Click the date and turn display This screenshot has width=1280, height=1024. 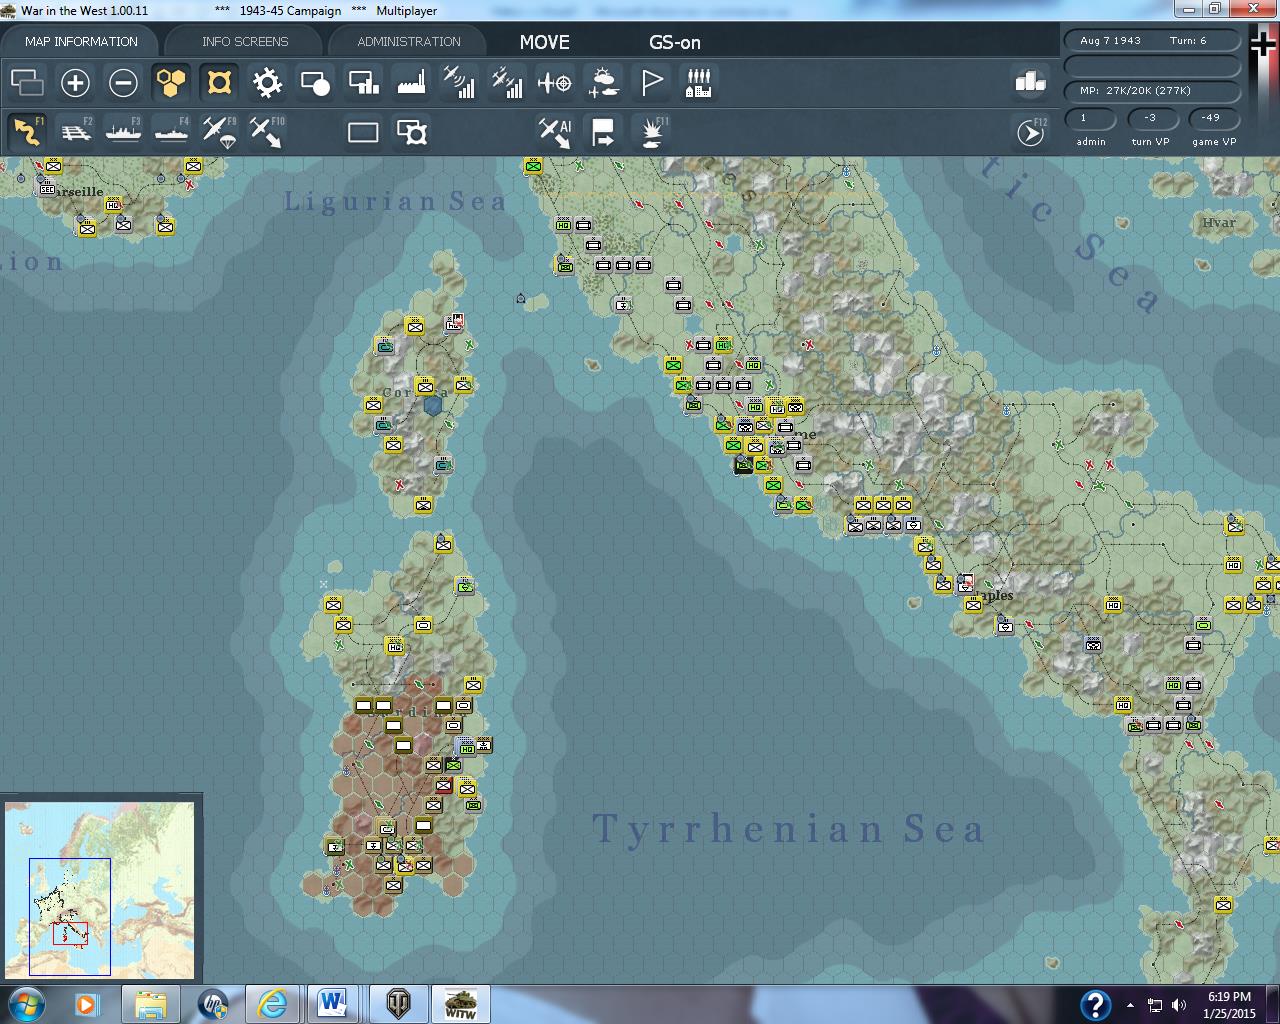click(x=1152, y=41)
